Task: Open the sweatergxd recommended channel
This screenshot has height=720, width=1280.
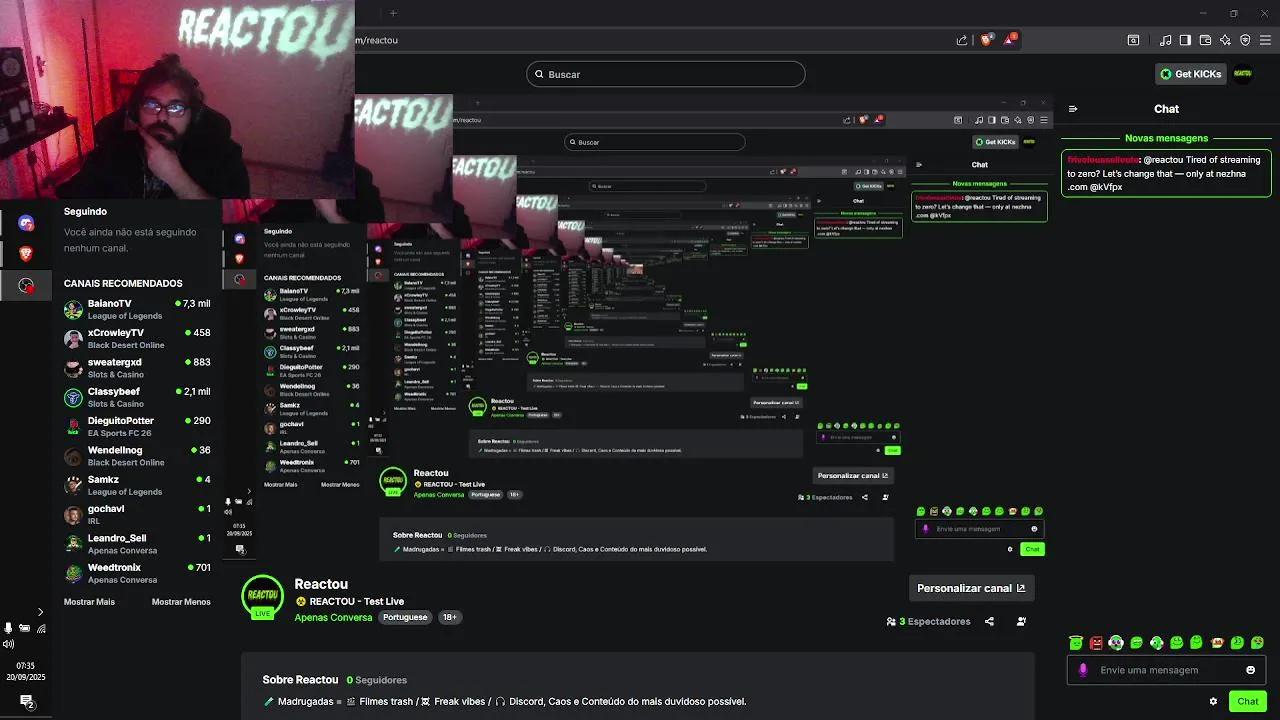Action: [x=137, y=368]
